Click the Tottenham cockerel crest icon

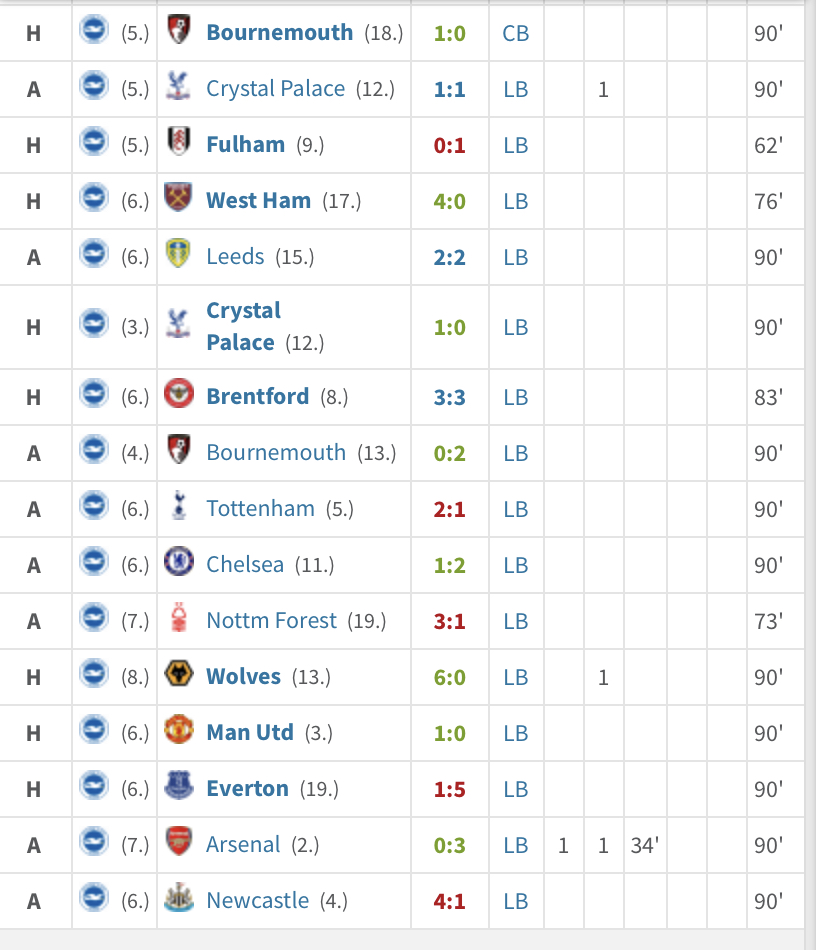click(179, 505)
